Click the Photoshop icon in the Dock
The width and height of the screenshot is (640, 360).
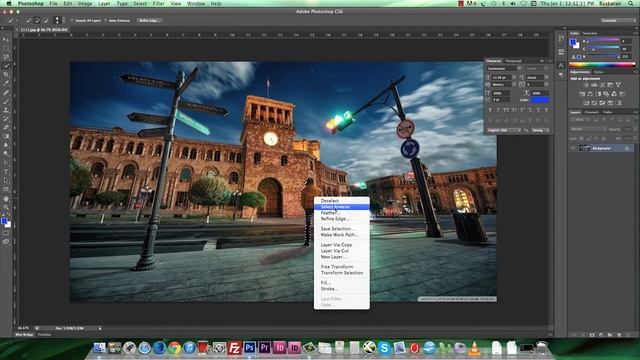point(249,348)
